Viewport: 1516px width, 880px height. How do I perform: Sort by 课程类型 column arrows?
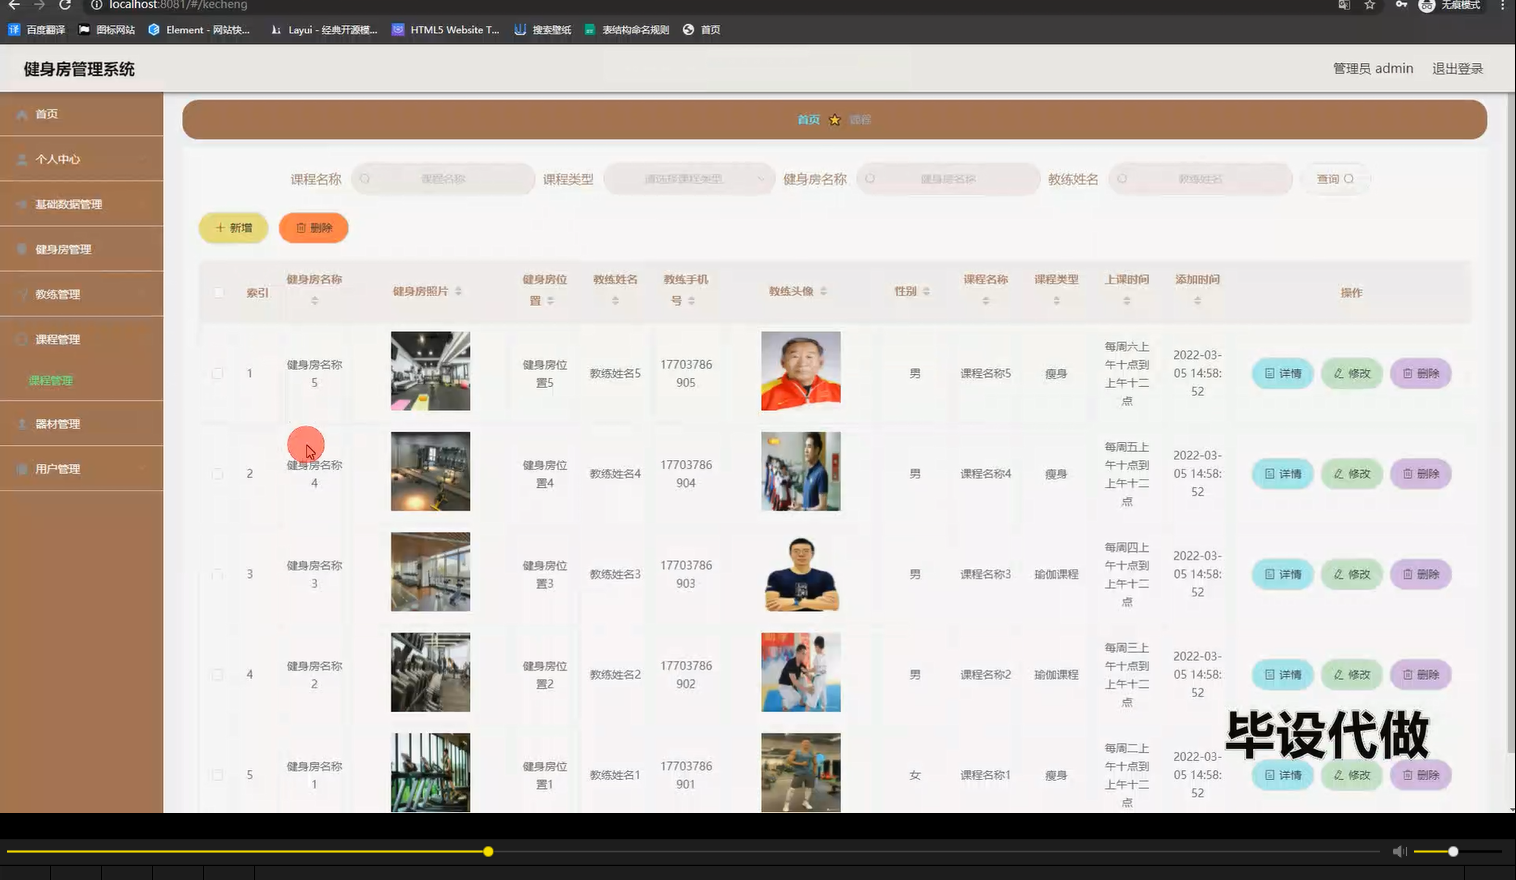1057,301
